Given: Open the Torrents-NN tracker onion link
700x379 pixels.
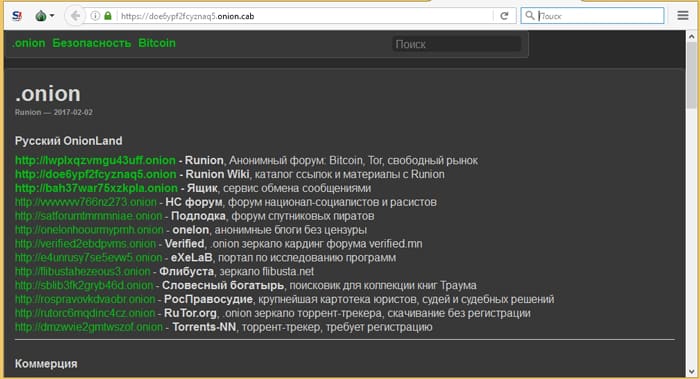Looking at the screenshot, I should (89, 327).
